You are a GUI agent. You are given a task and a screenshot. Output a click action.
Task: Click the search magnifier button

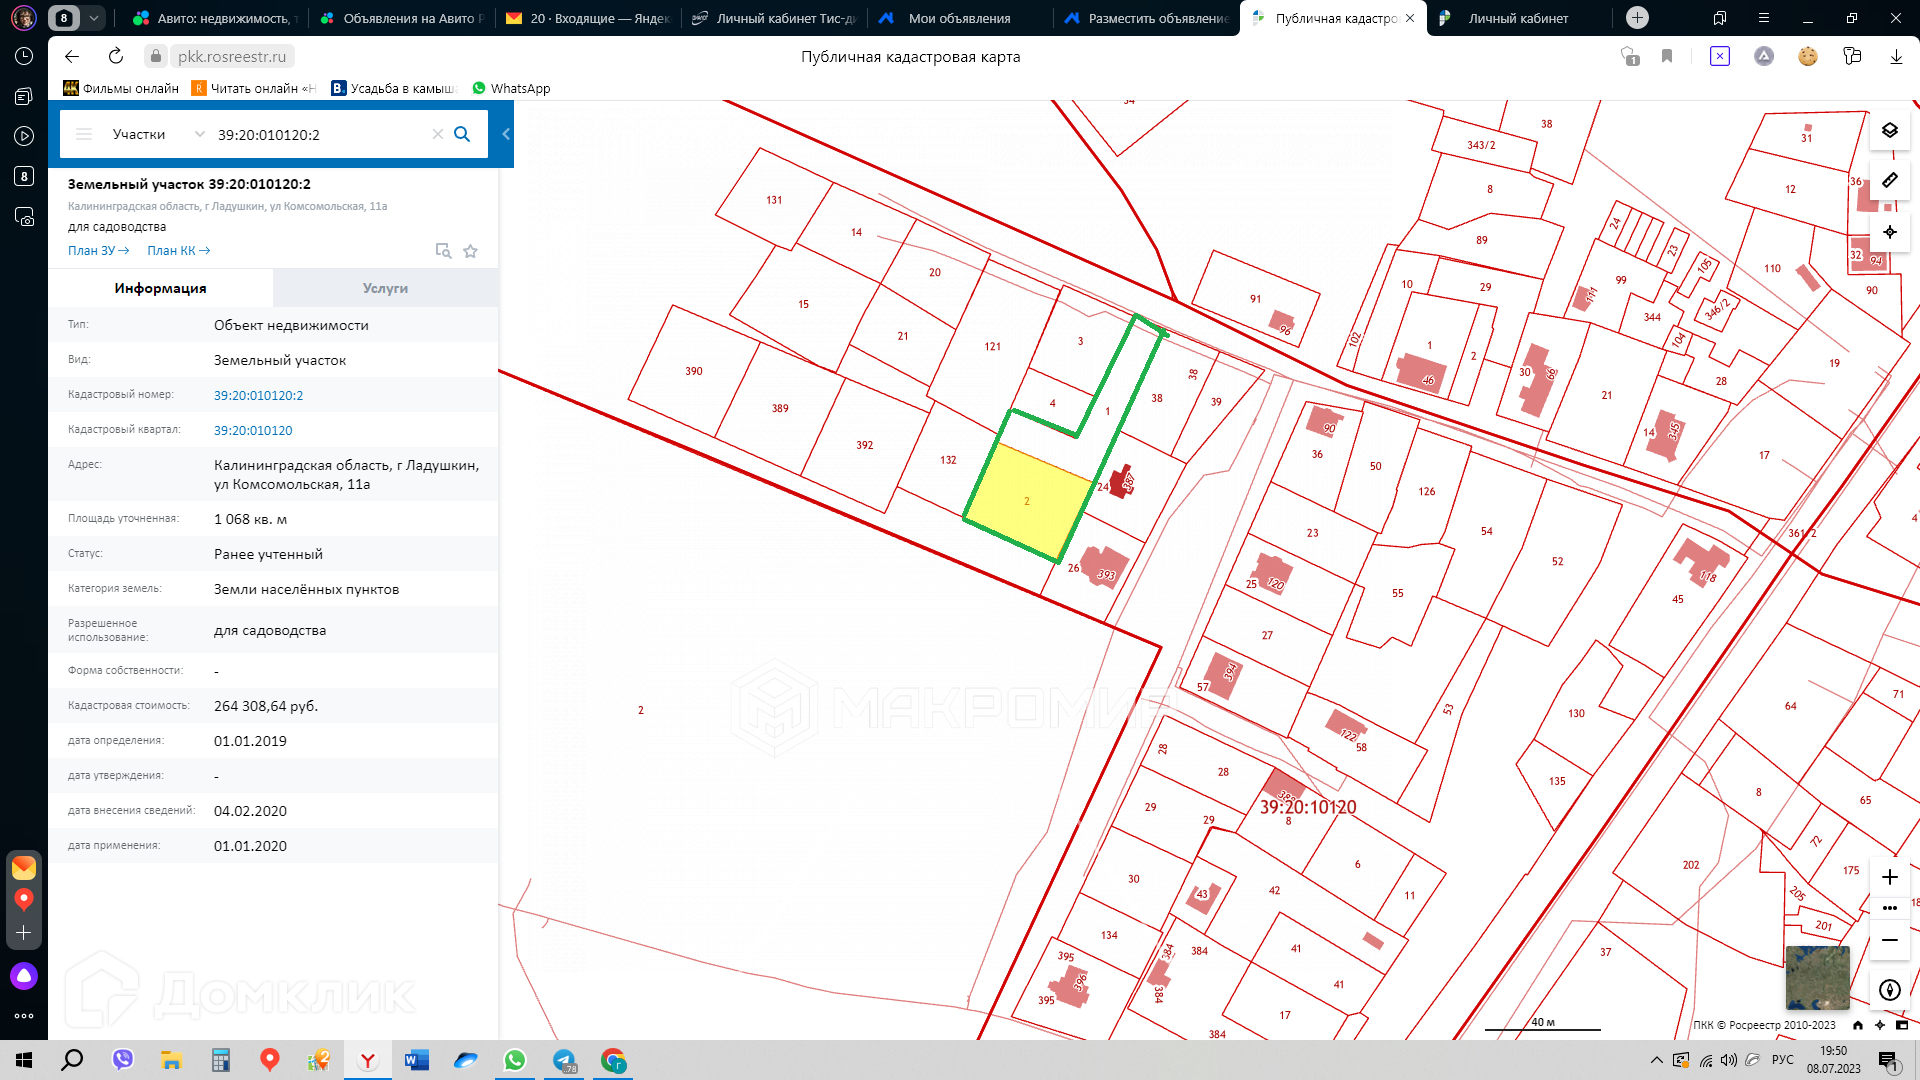(x=462, y=134)
